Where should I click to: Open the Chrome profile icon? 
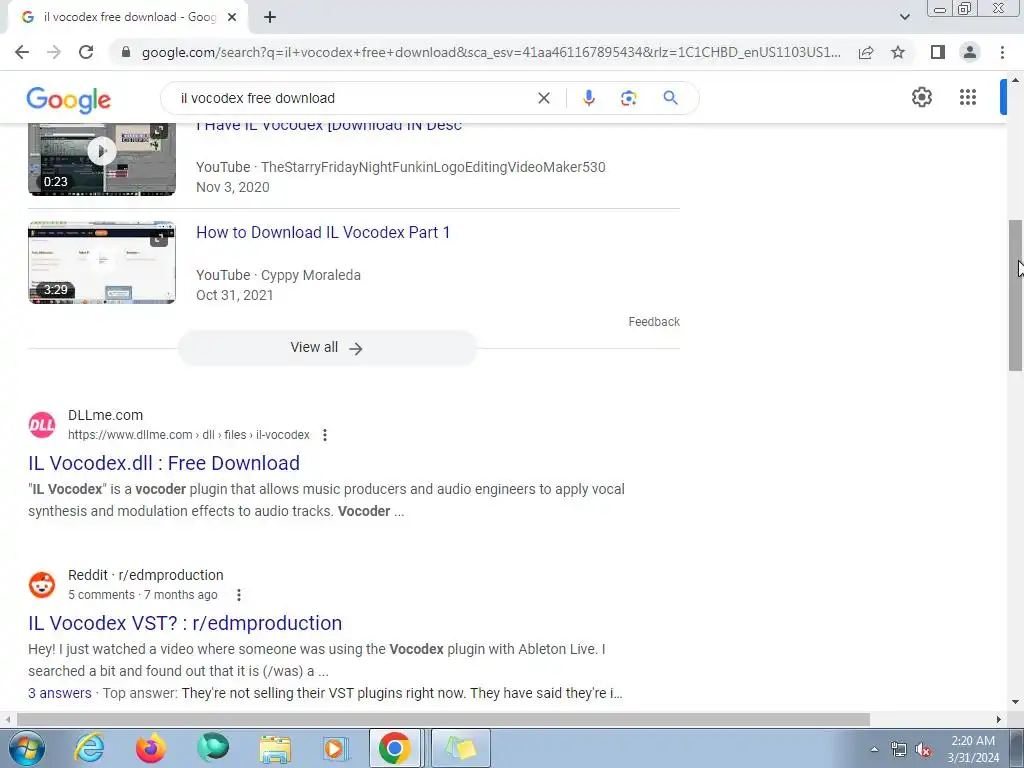pyautogui.click(x=970, y=52)
